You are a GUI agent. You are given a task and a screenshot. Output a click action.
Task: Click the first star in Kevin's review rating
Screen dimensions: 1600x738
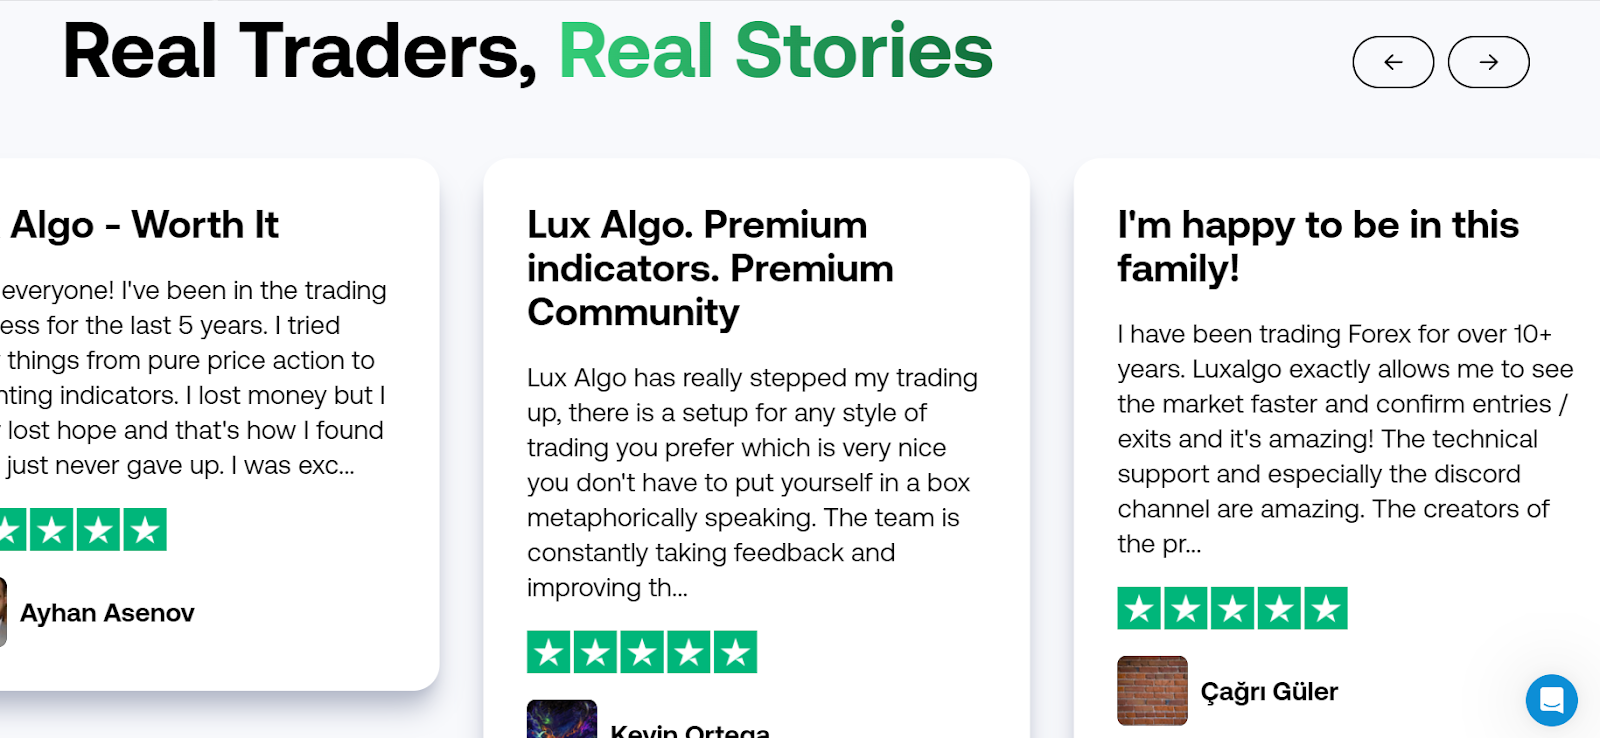tap(549, 652)
